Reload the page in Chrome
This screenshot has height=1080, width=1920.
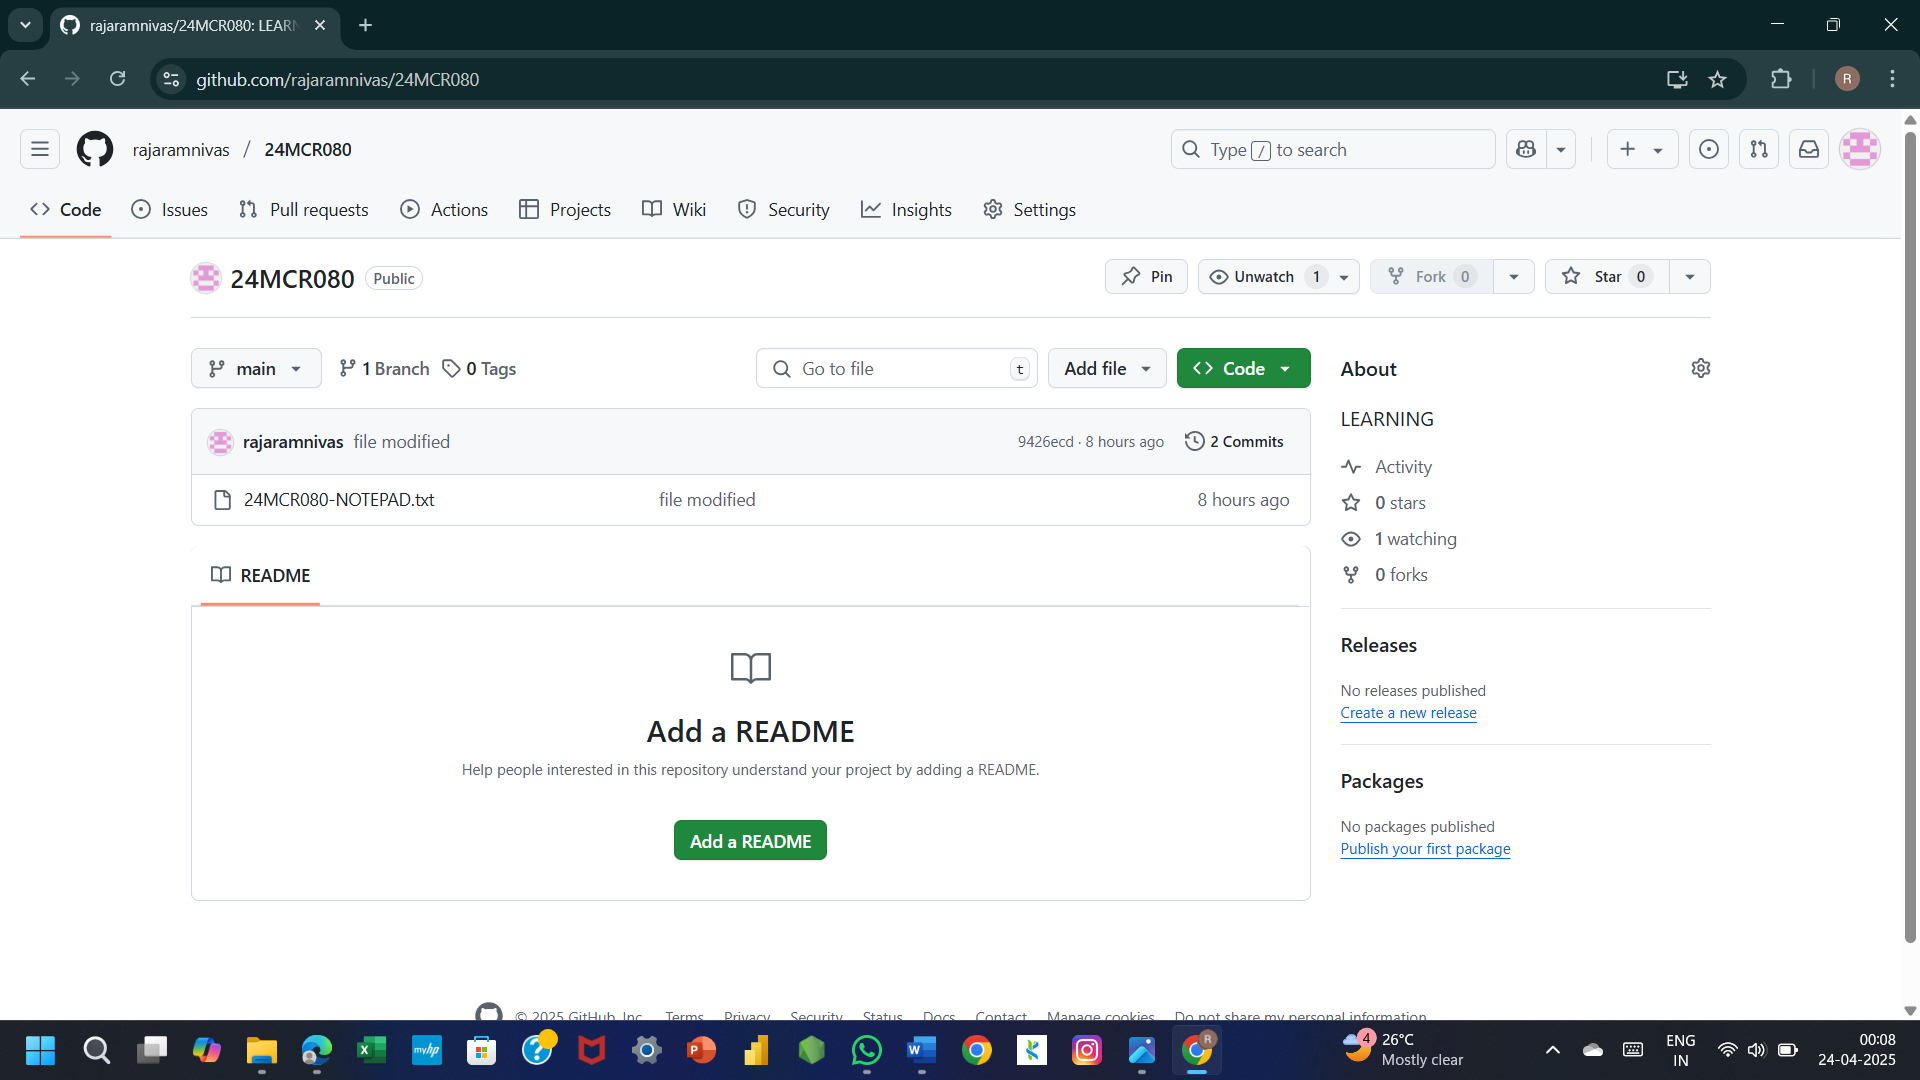pos(117,79)
